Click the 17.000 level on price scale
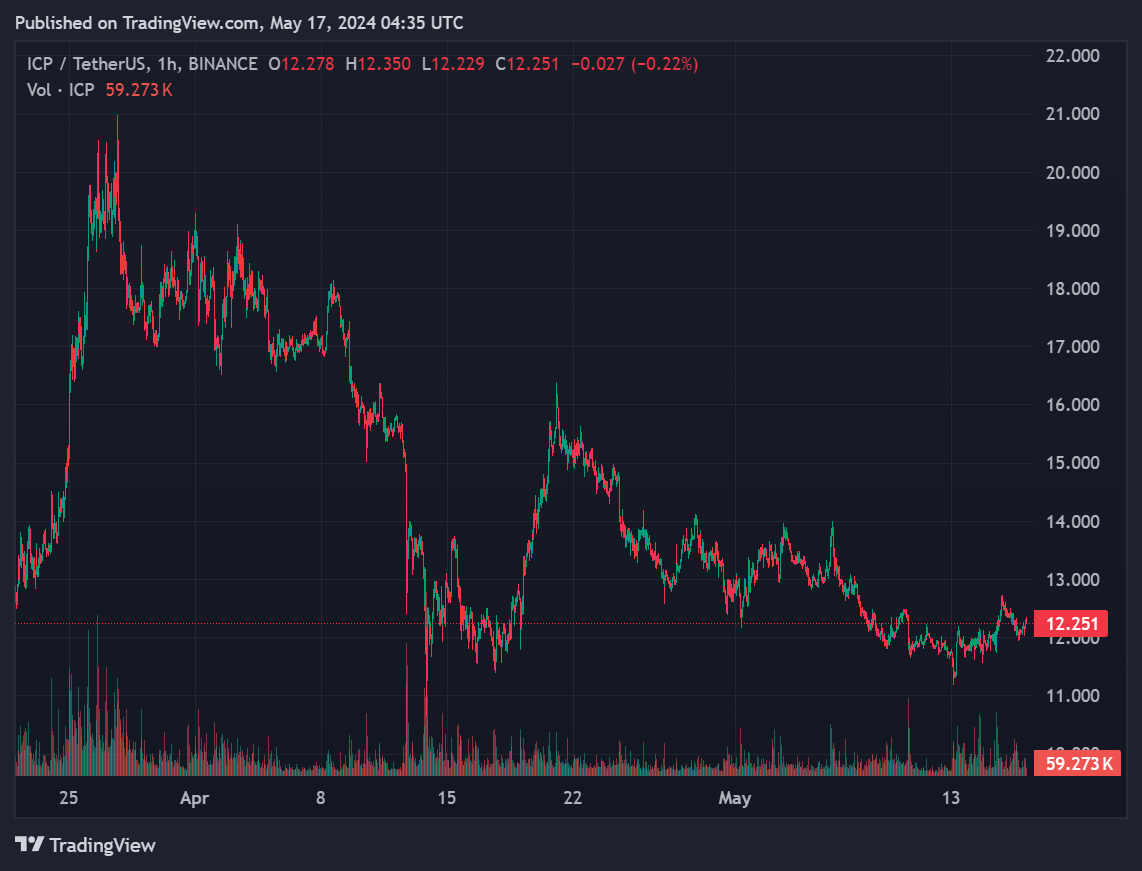Screen dimensions: 1142x871 point(1072,347)
